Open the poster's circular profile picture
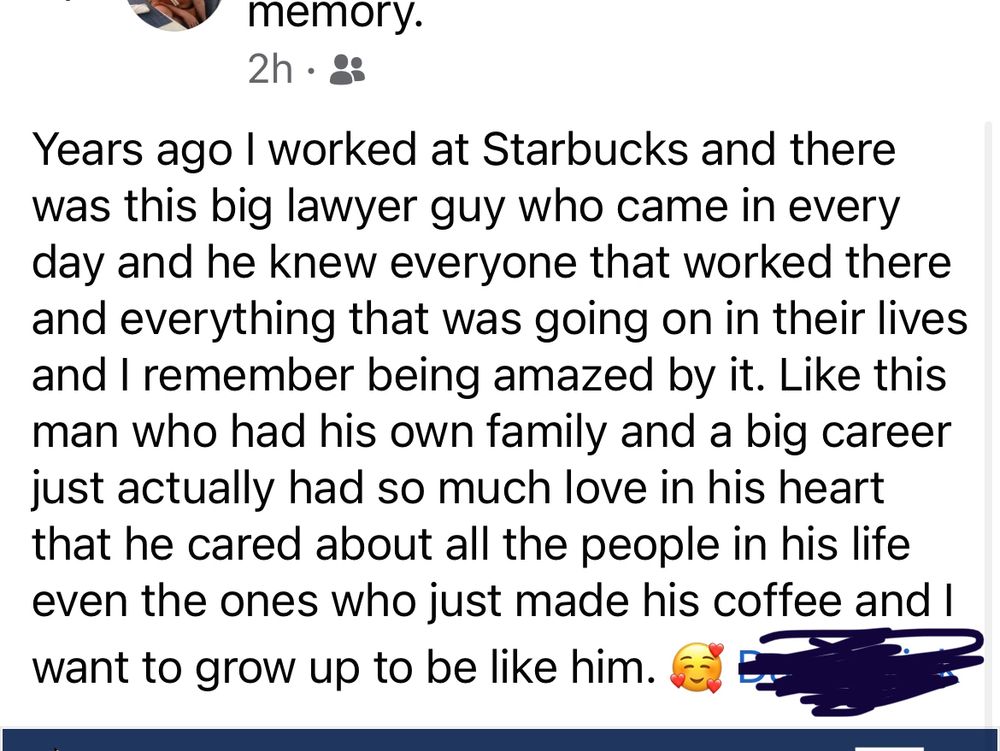This screenshot has height=751, width=1000. pos(175,11)
